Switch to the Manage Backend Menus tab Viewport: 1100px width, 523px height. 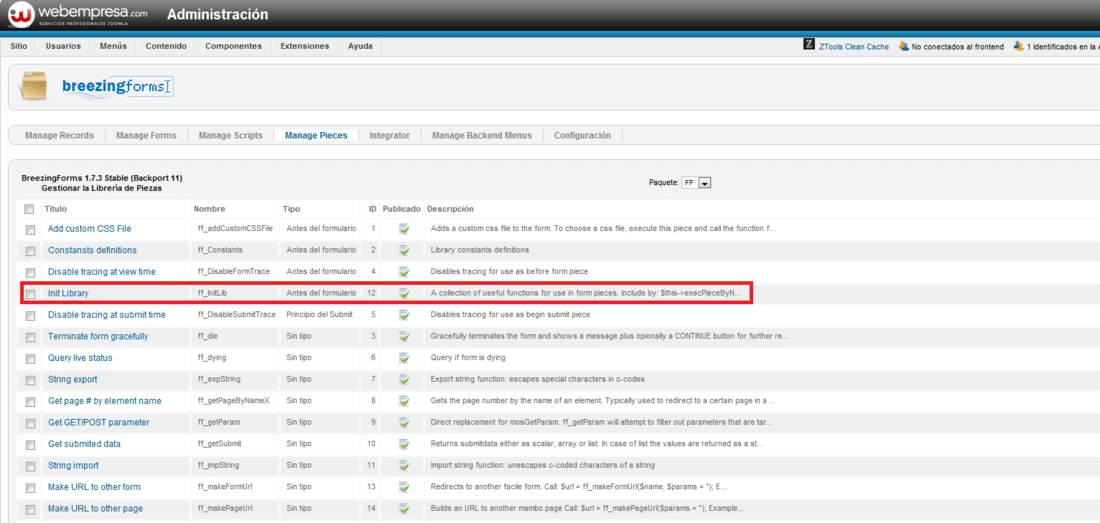482,135
